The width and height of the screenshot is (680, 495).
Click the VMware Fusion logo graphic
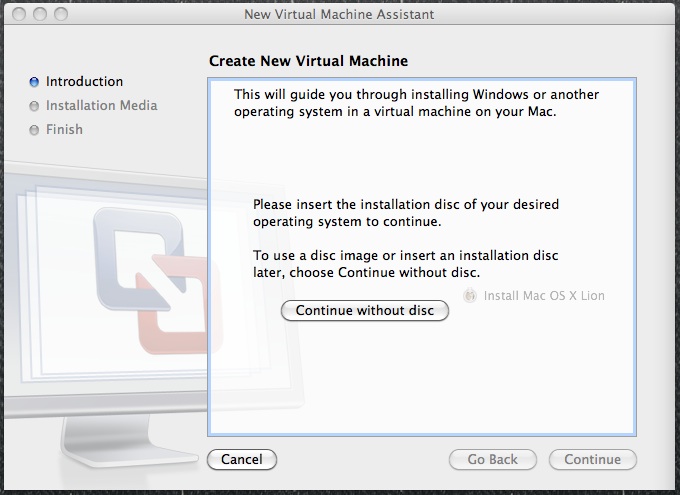(158, 280)
